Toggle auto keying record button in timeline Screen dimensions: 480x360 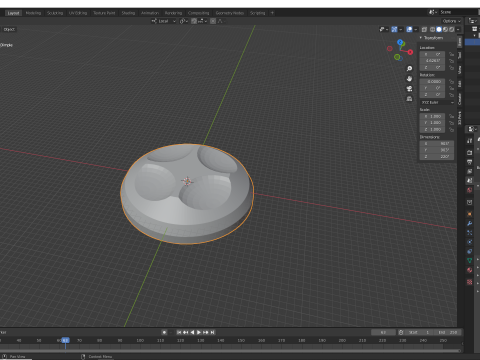click(x=164, y=332)
